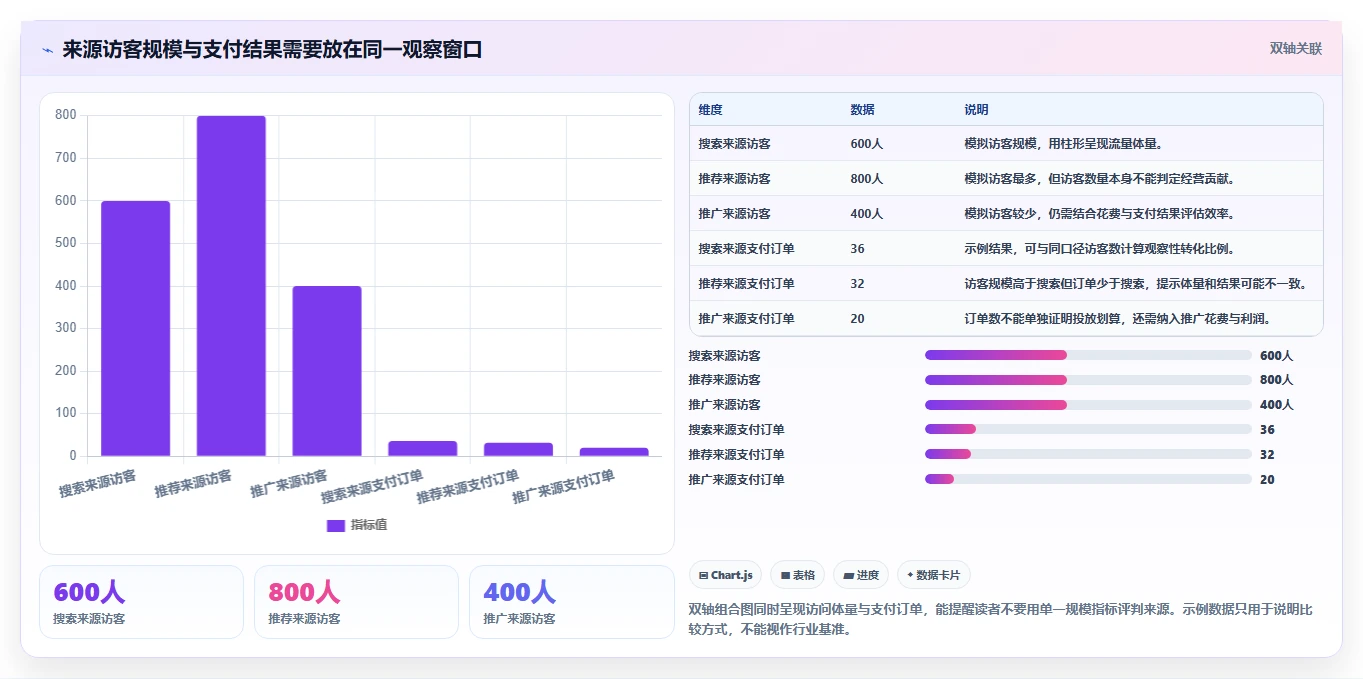The image size is (1363, 679).
Task: Open the 400人 推广来源访客 stat card
Action: [571, 602]
